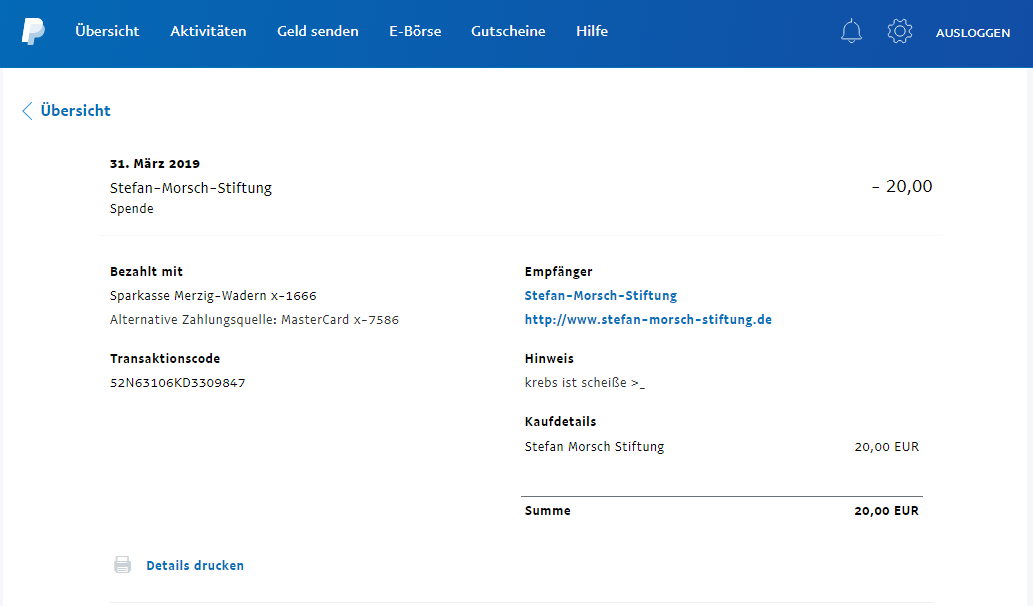Click the AUSLOGGEN button
The image size is (1033, 606).
pos(972,33)
